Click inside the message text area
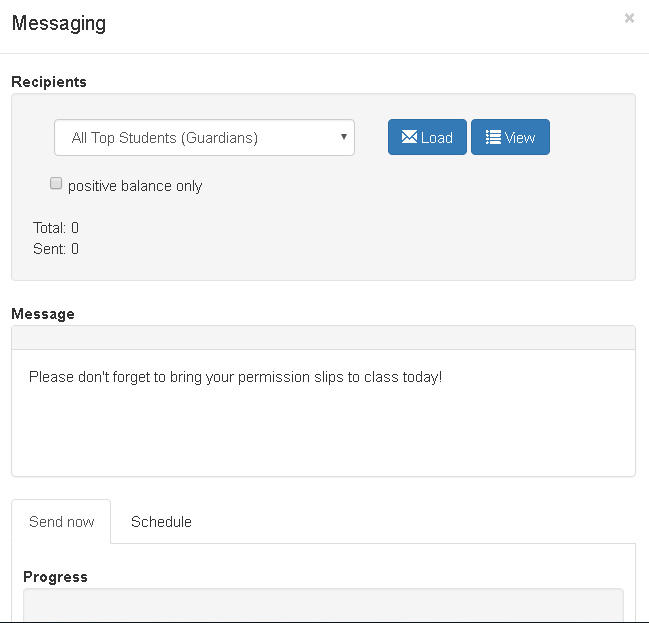 [x=323, y=413]
